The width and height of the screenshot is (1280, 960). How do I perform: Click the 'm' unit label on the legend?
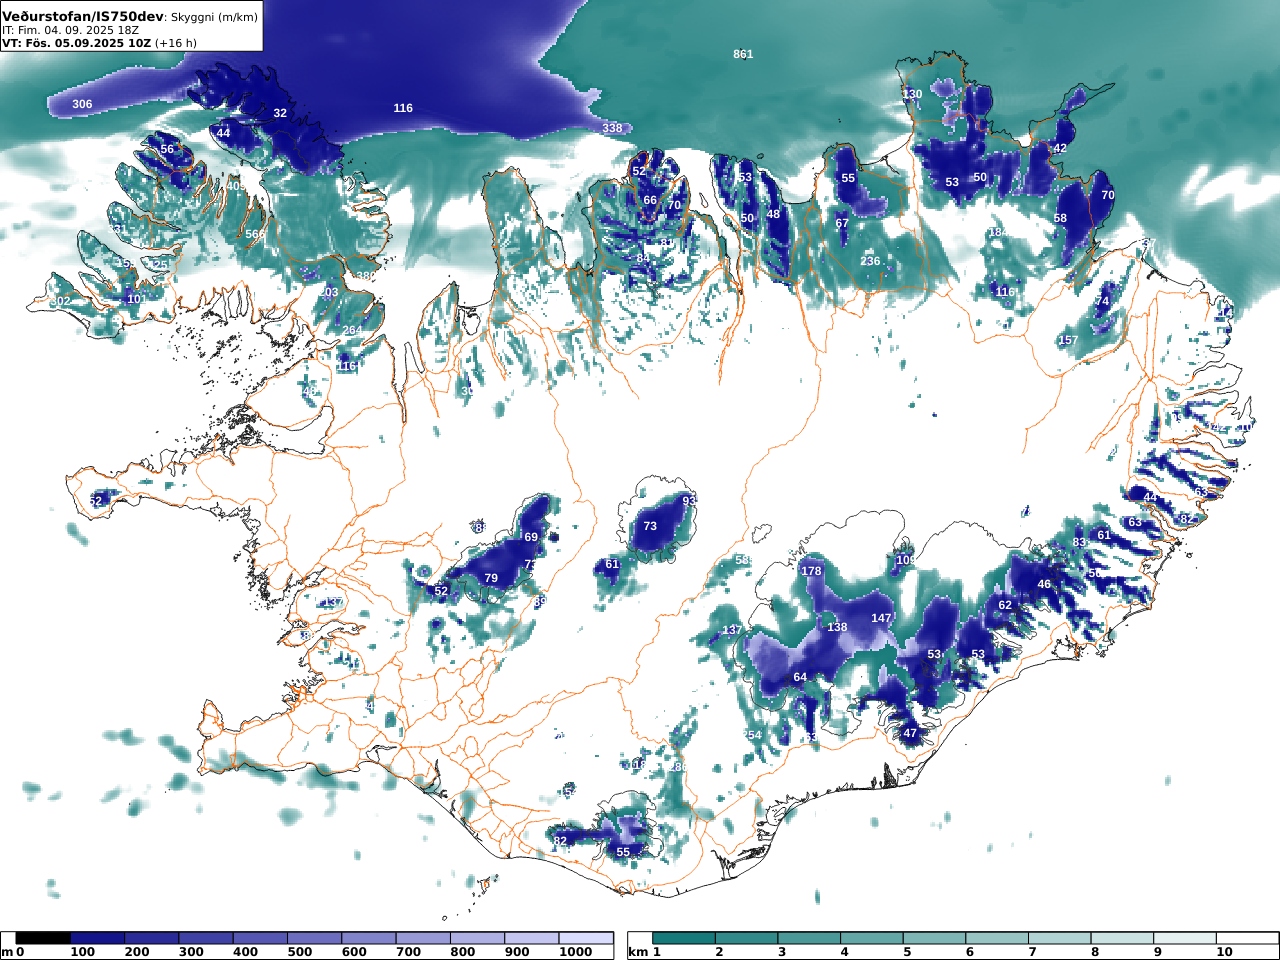click(7, 952)
